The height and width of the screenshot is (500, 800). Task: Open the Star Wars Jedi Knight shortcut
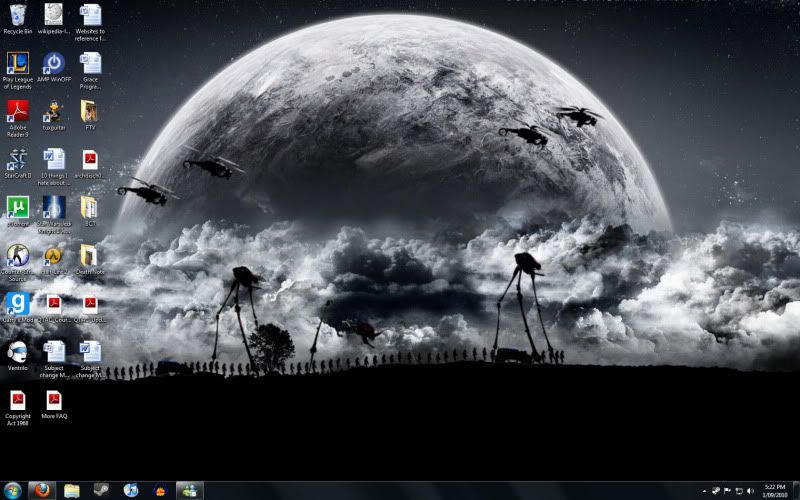pyautogui.click(x=54, y=215)
